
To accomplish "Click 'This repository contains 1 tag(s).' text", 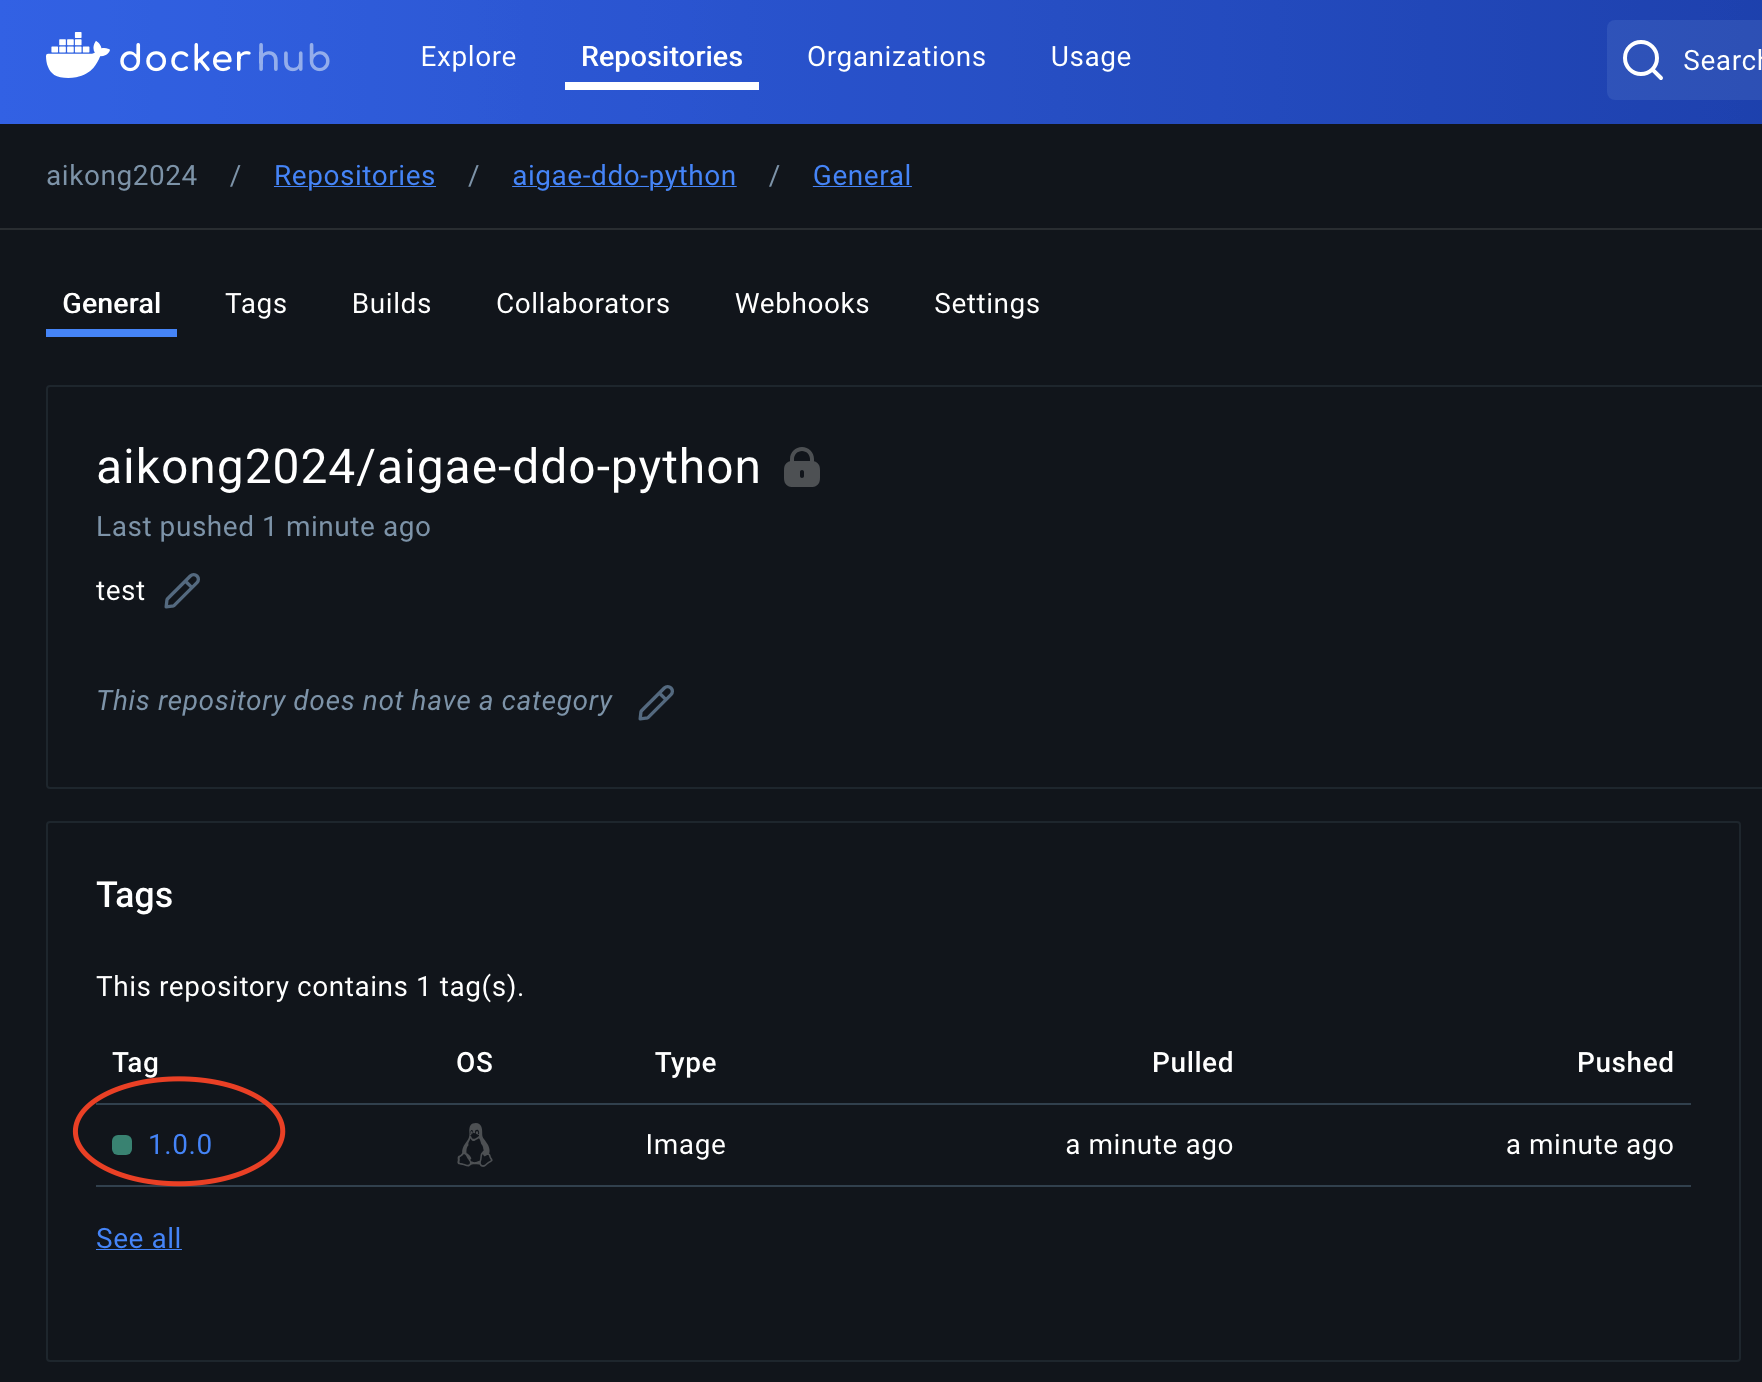I will pyautogui.click(x=310, y=987).
